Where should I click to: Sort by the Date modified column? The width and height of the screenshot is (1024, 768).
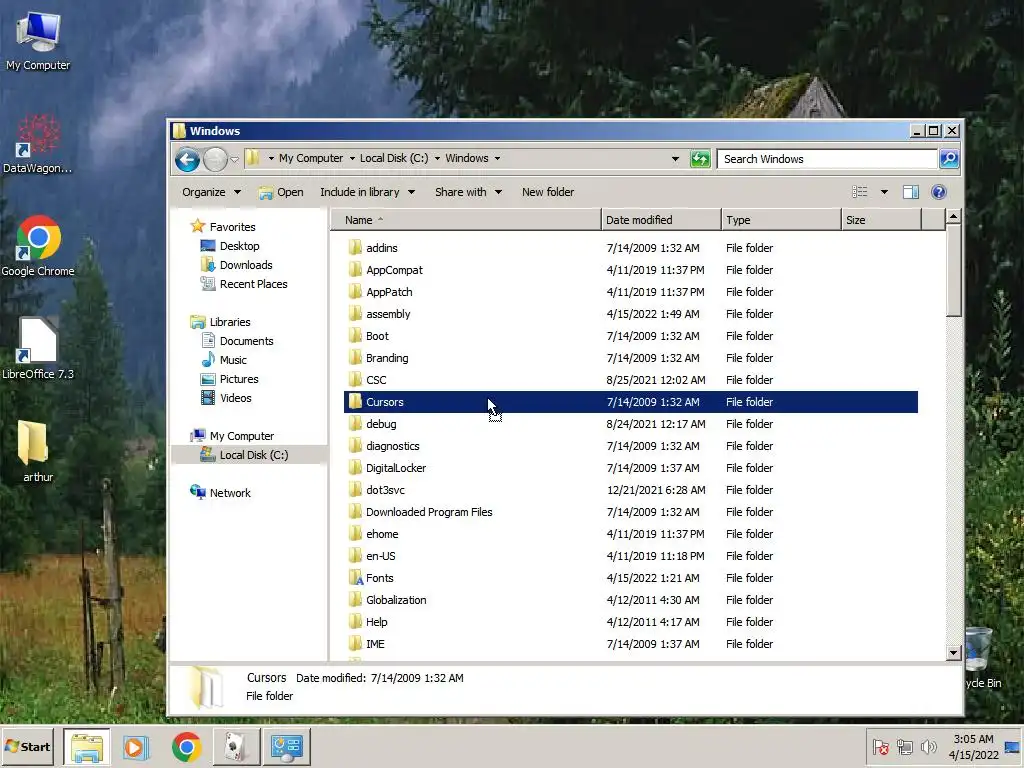pyautogui.click(x=661, y=220)
